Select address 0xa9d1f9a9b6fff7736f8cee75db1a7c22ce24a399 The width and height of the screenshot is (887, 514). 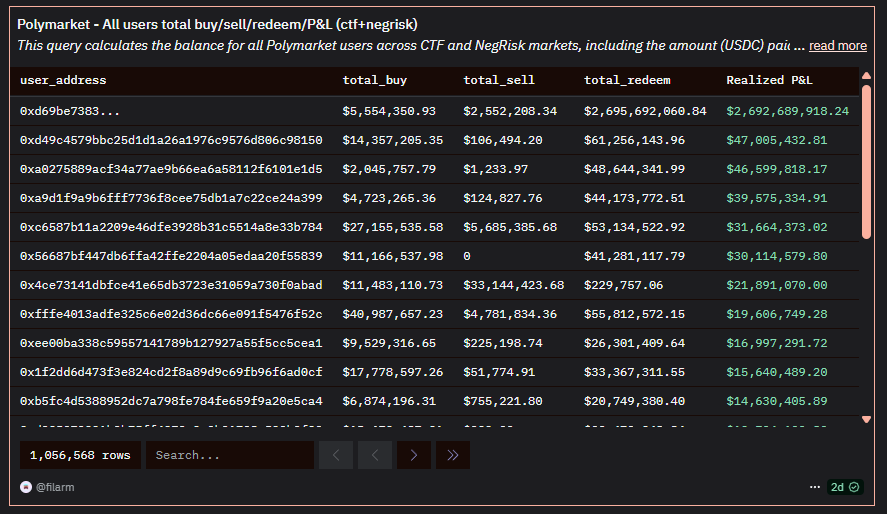pos(171,198)
